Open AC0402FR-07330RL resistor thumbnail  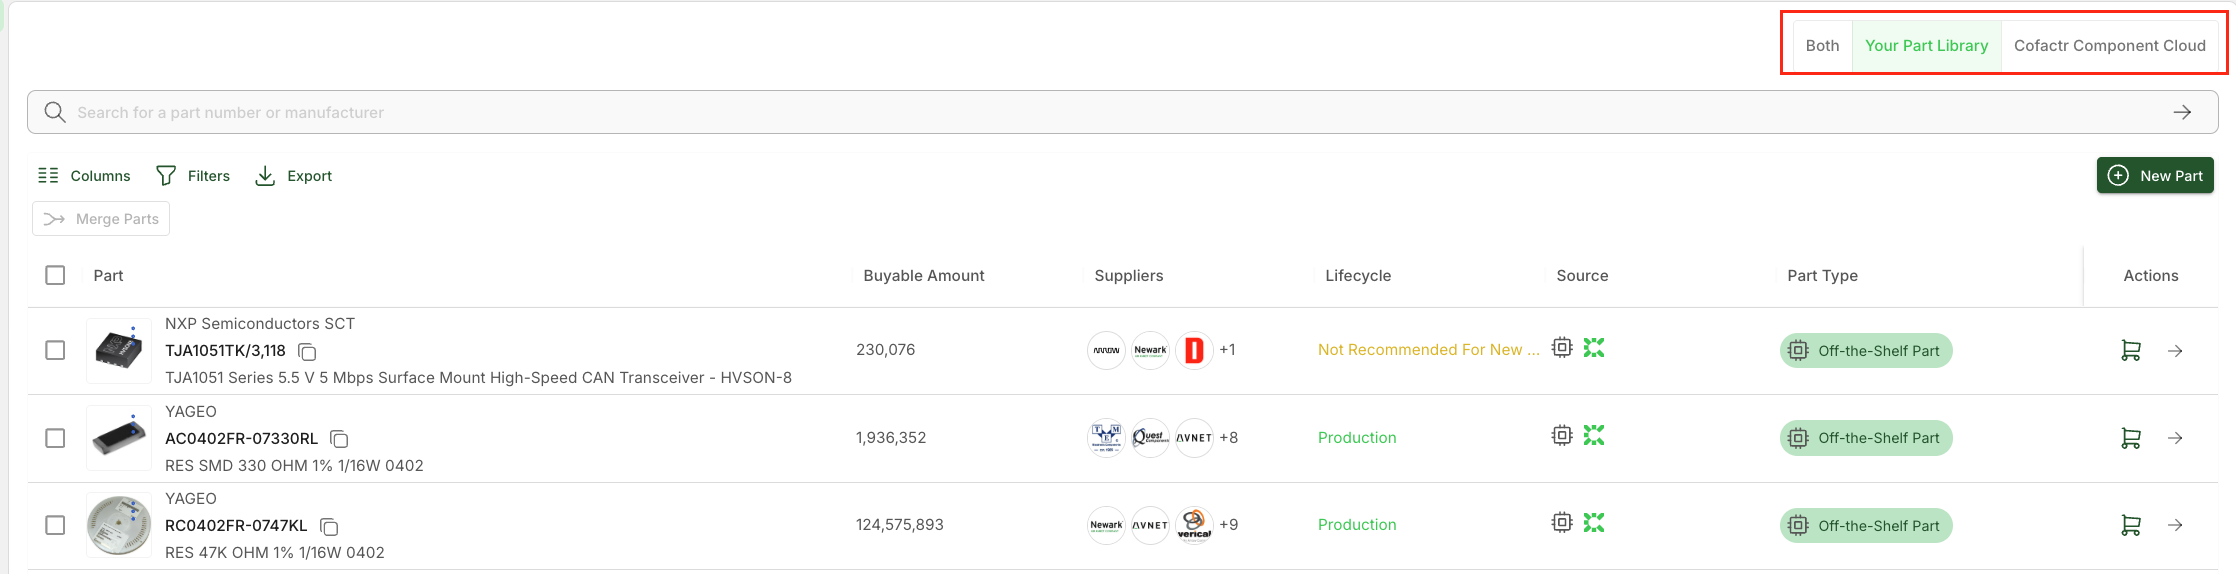click(119, 438)
